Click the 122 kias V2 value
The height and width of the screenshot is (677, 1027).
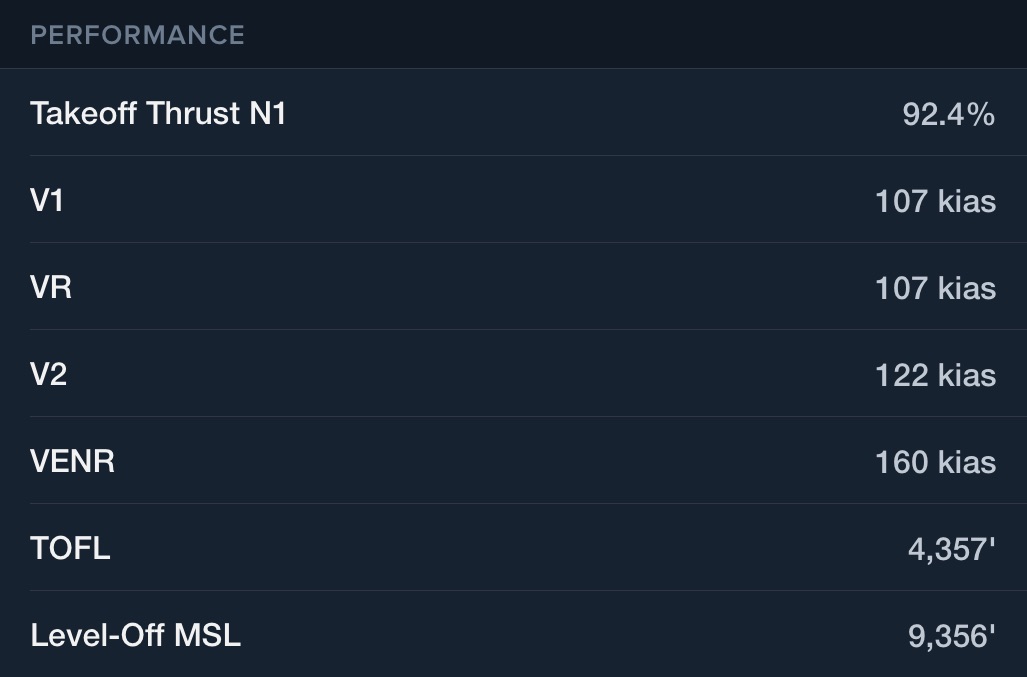(x=935, y=375)
